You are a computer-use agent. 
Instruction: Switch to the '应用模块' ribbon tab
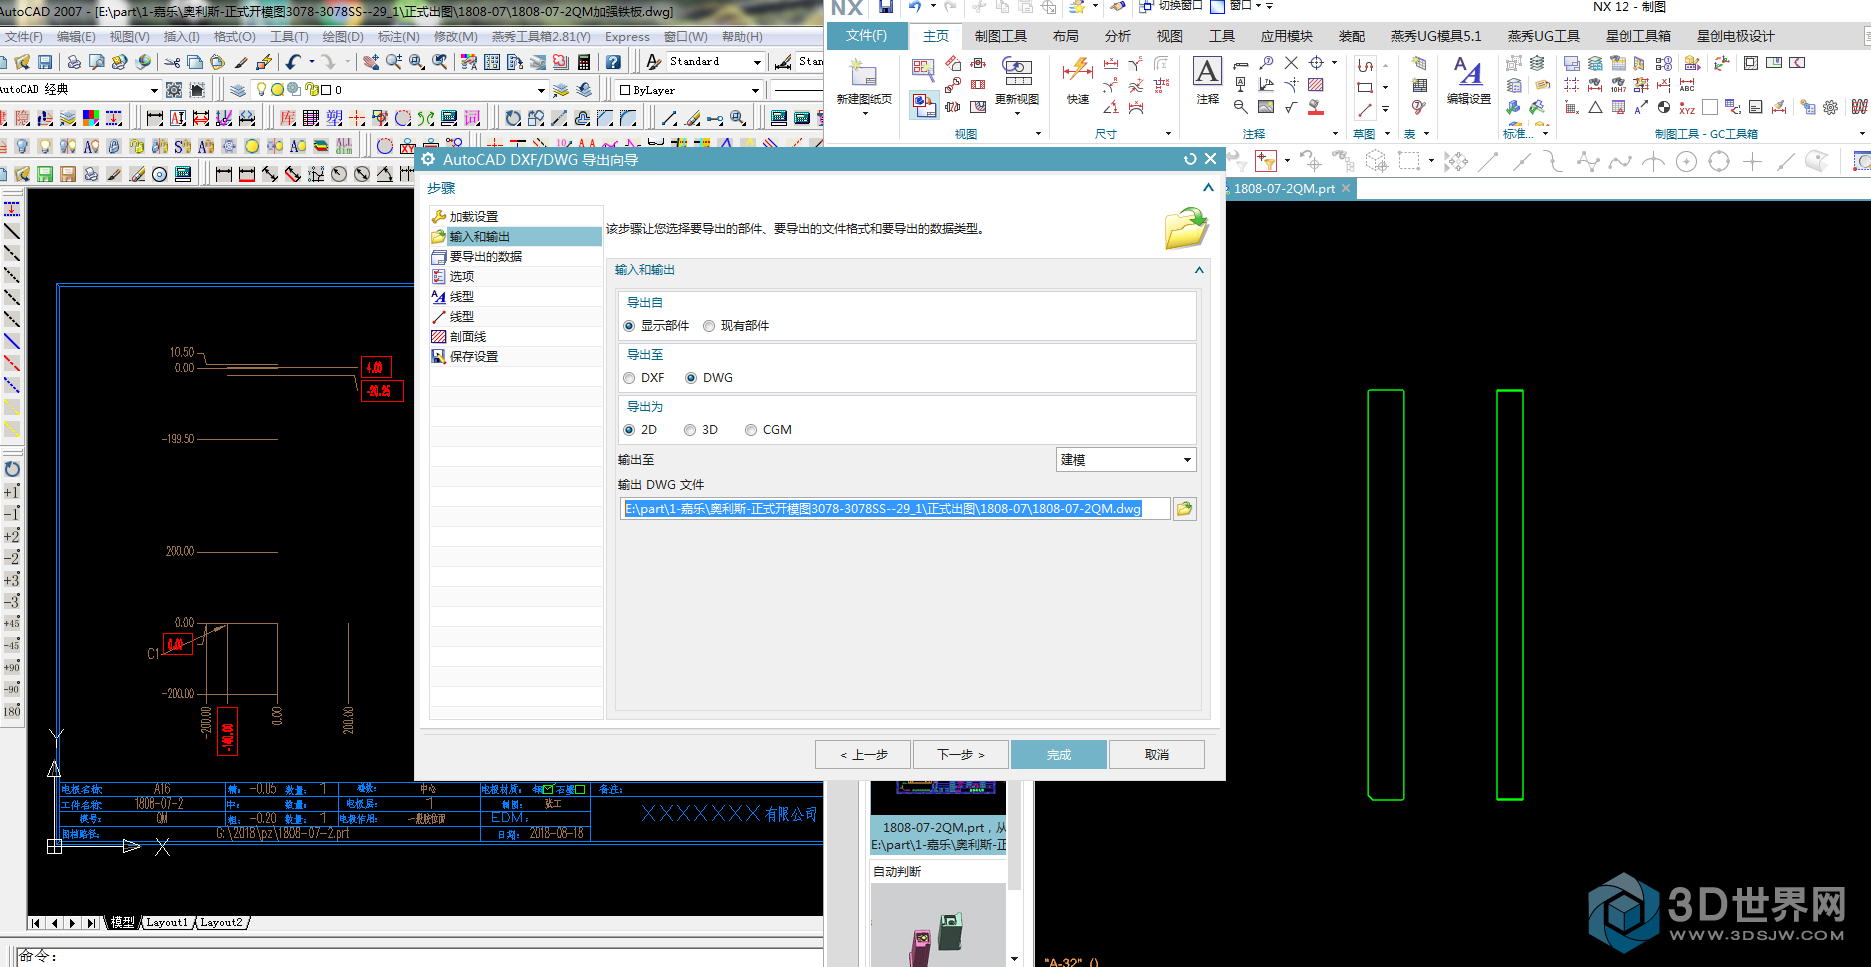click(x=1286, y=36)
